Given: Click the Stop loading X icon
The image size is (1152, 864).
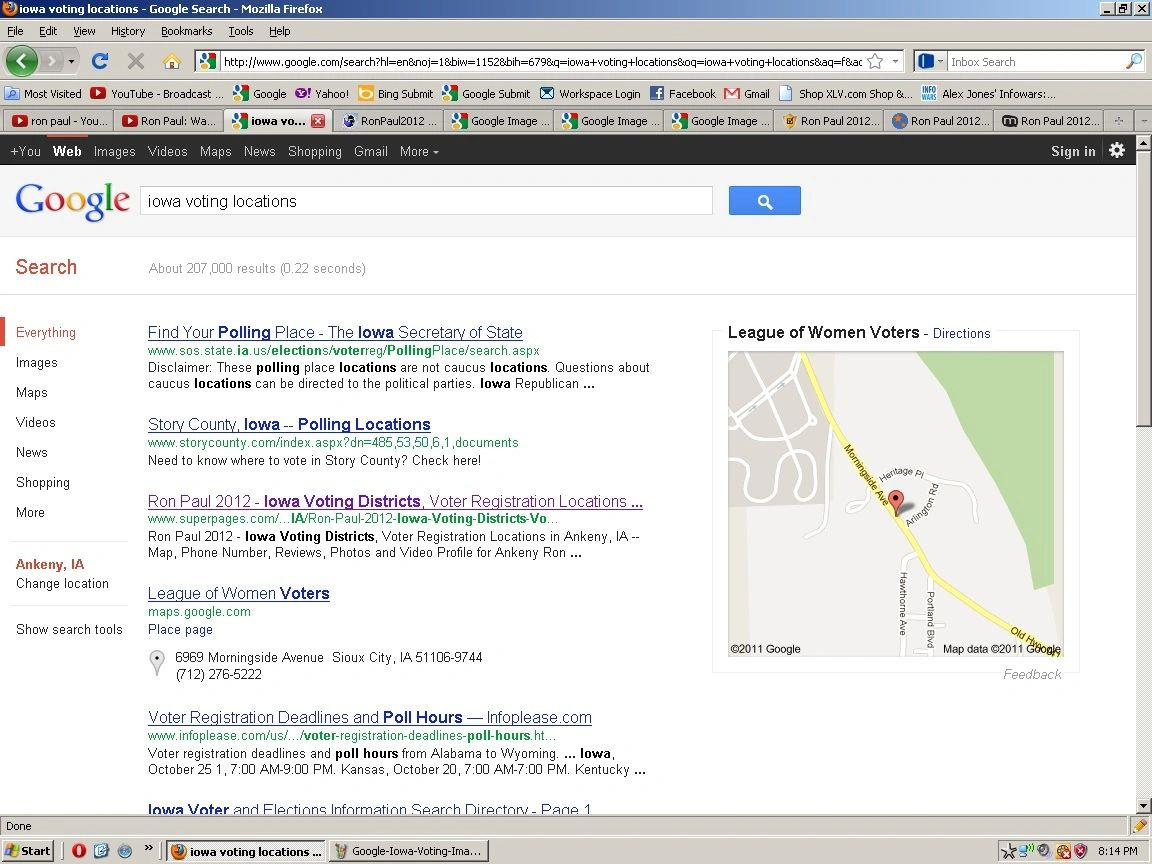Looking at the screenshot, I should [x=135, y=61].
